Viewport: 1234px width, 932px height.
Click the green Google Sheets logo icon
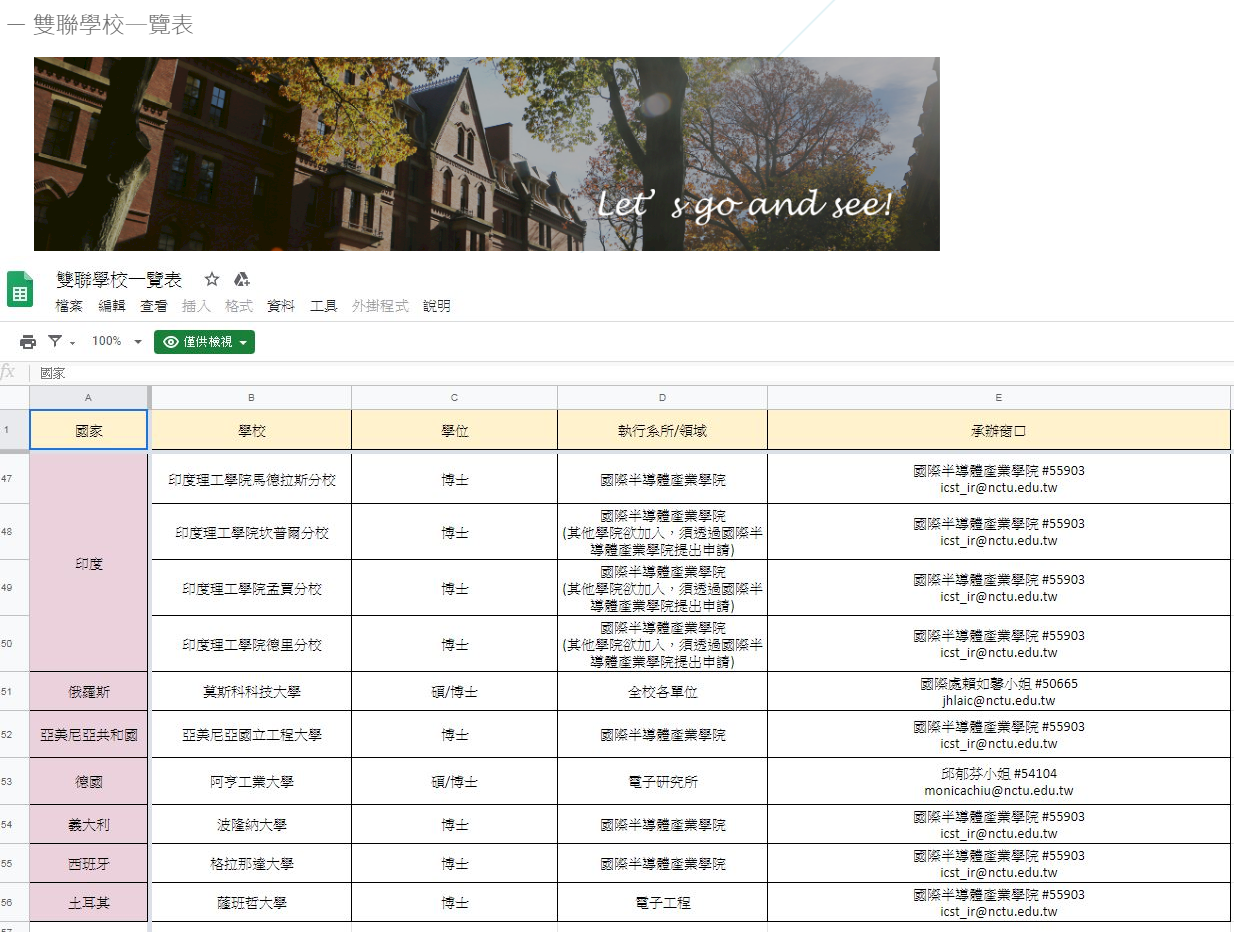[20, 289]
